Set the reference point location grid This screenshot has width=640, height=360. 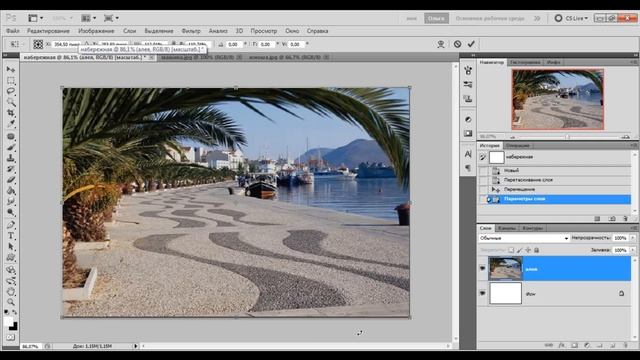pyautogui.click(x=38, y=44)
